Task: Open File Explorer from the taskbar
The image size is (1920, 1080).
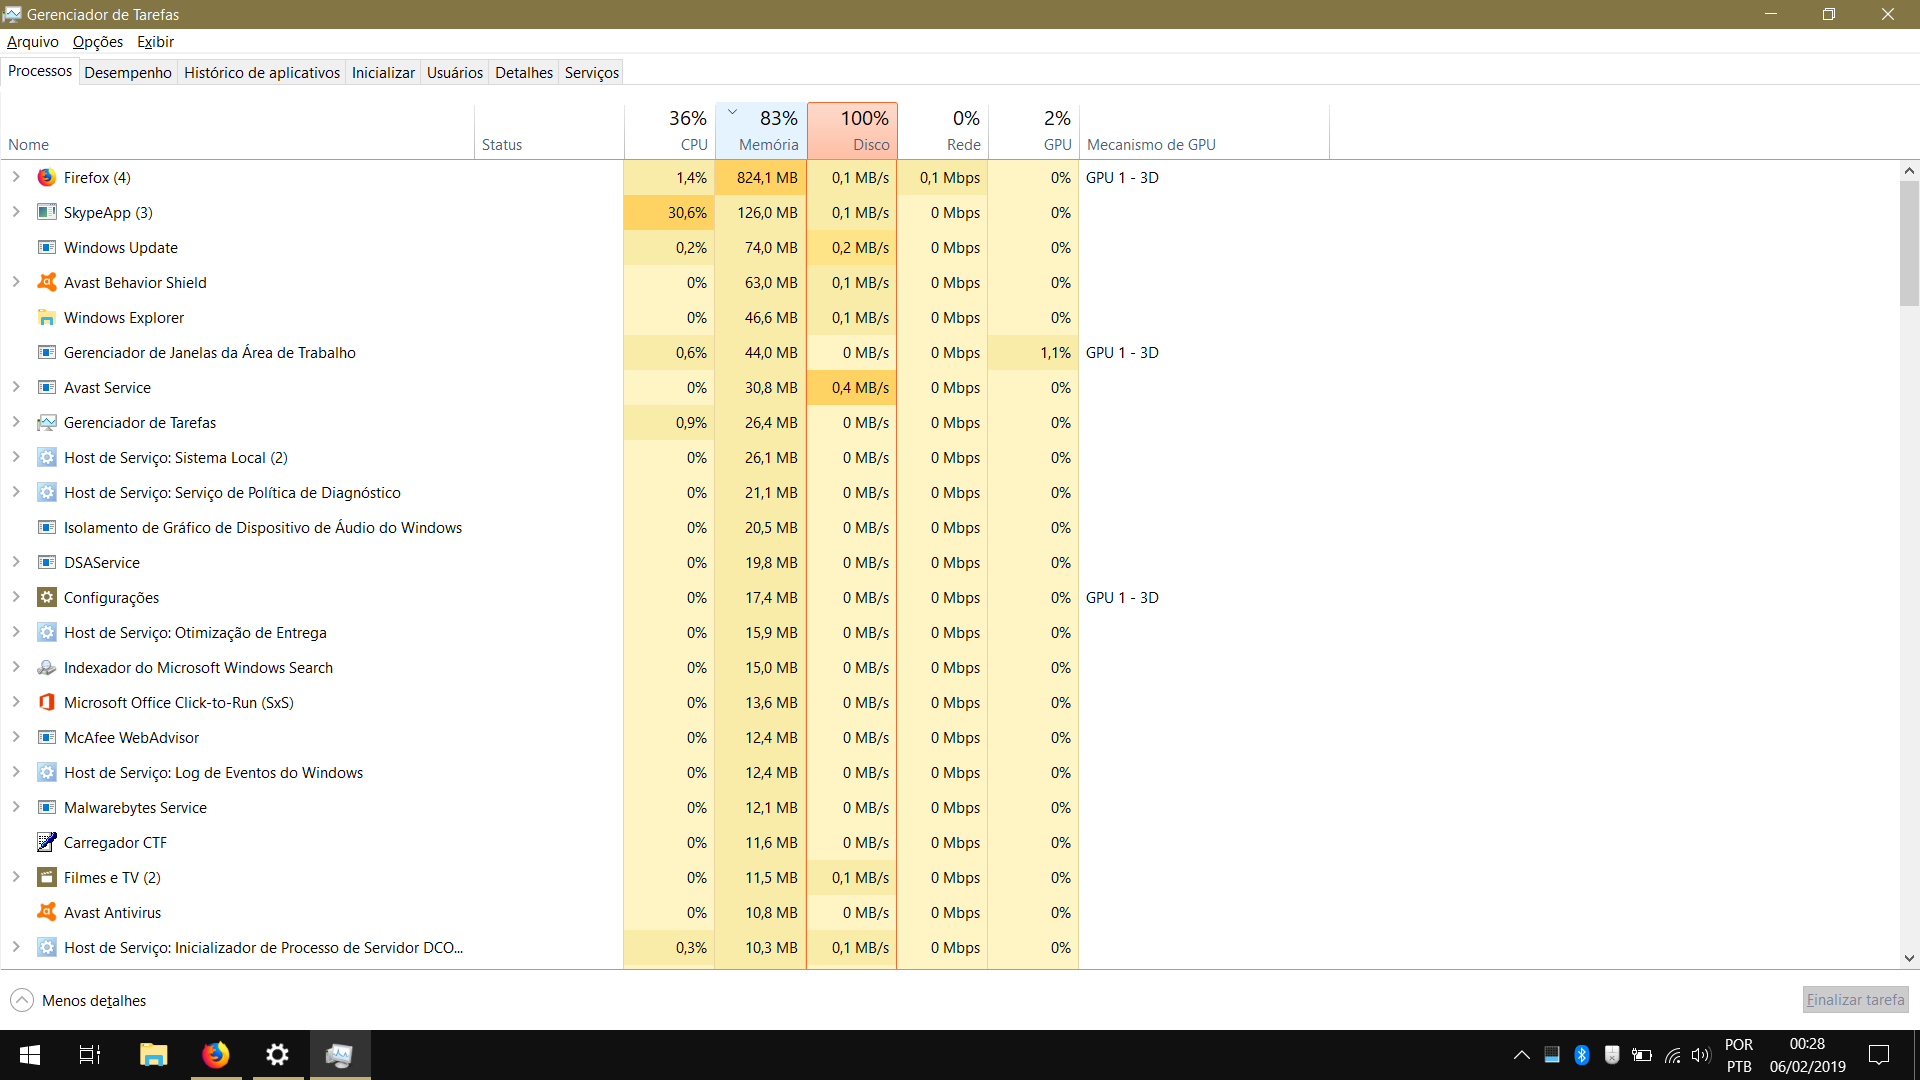Action: click(x=153, y=1055)
